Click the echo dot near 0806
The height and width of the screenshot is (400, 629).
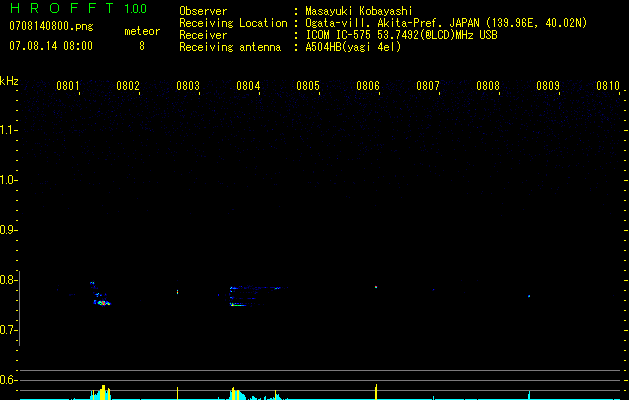[x=376, y=287]
